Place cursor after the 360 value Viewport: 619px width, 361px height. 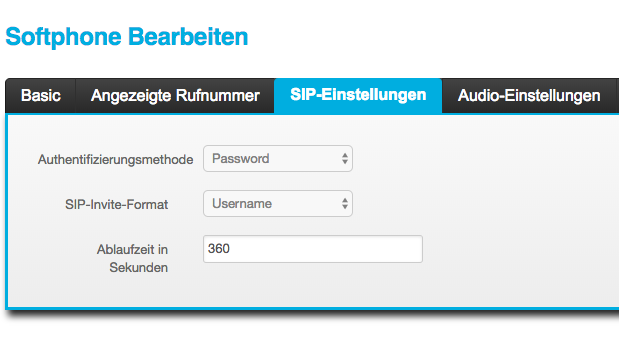230,249
